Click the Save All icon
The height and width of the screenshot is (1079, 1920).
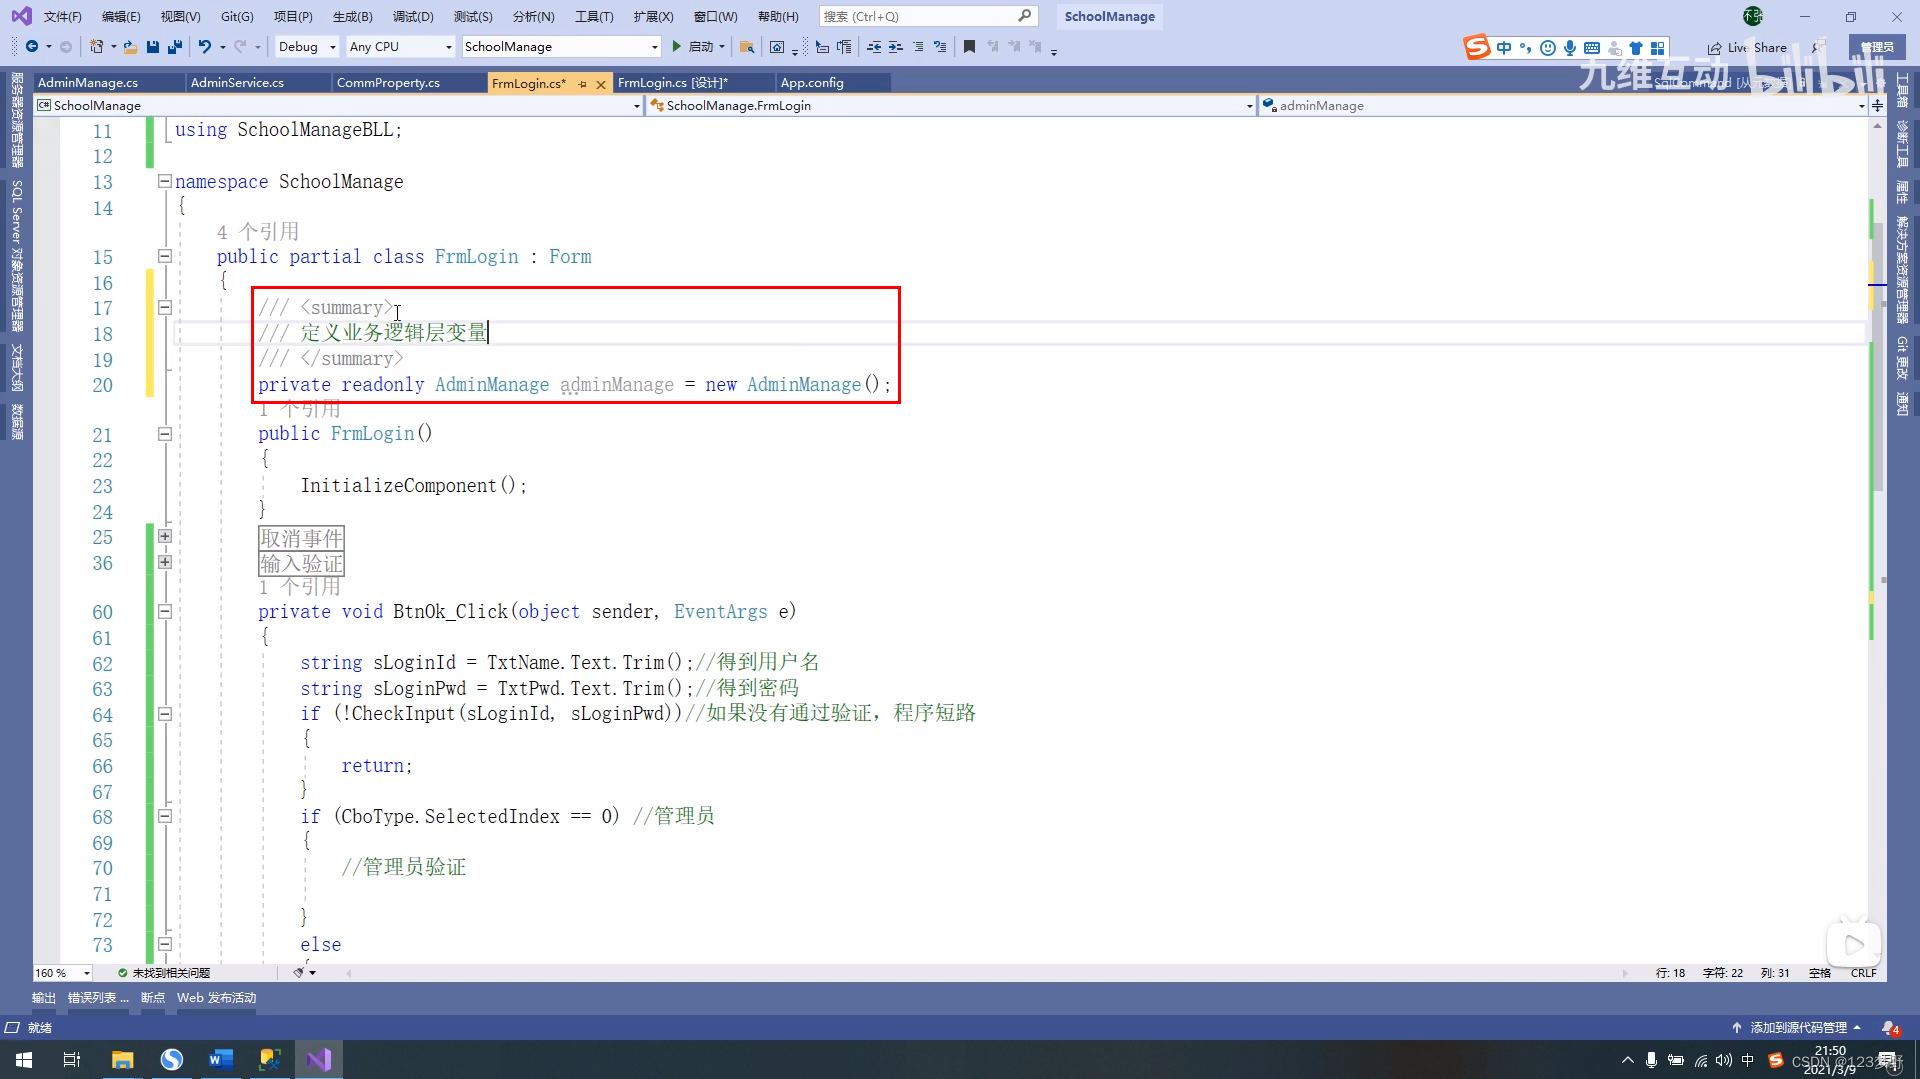pos(175,47)
